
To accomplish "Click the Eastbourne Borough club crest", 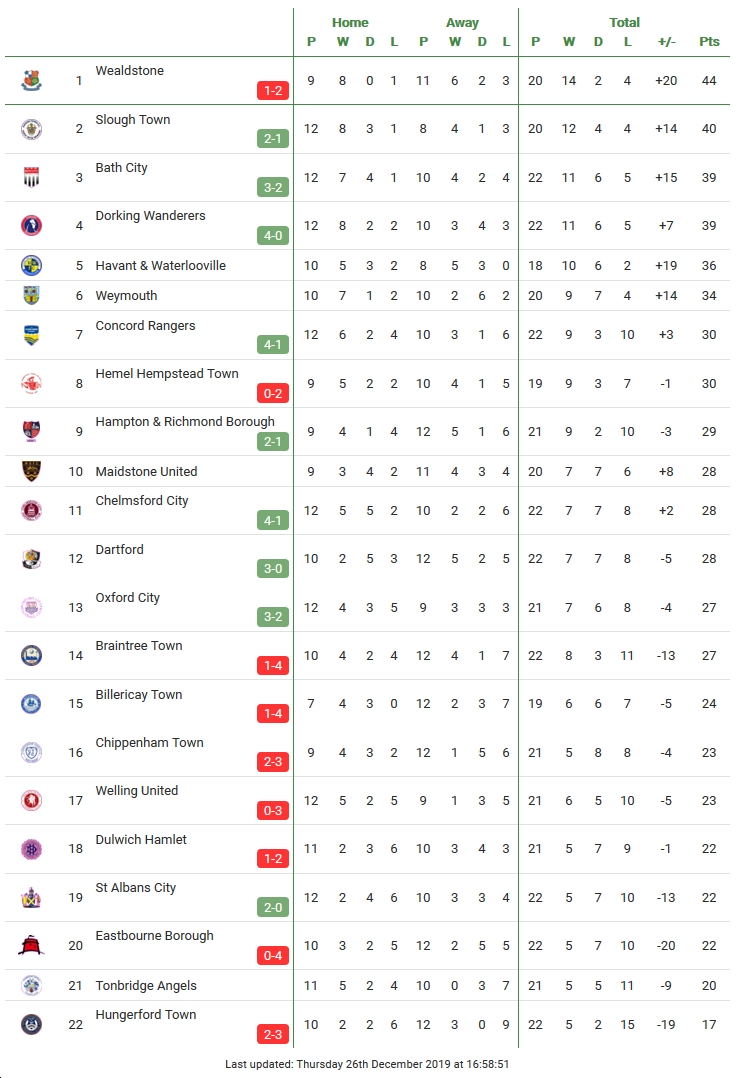I will coord(31,946).
